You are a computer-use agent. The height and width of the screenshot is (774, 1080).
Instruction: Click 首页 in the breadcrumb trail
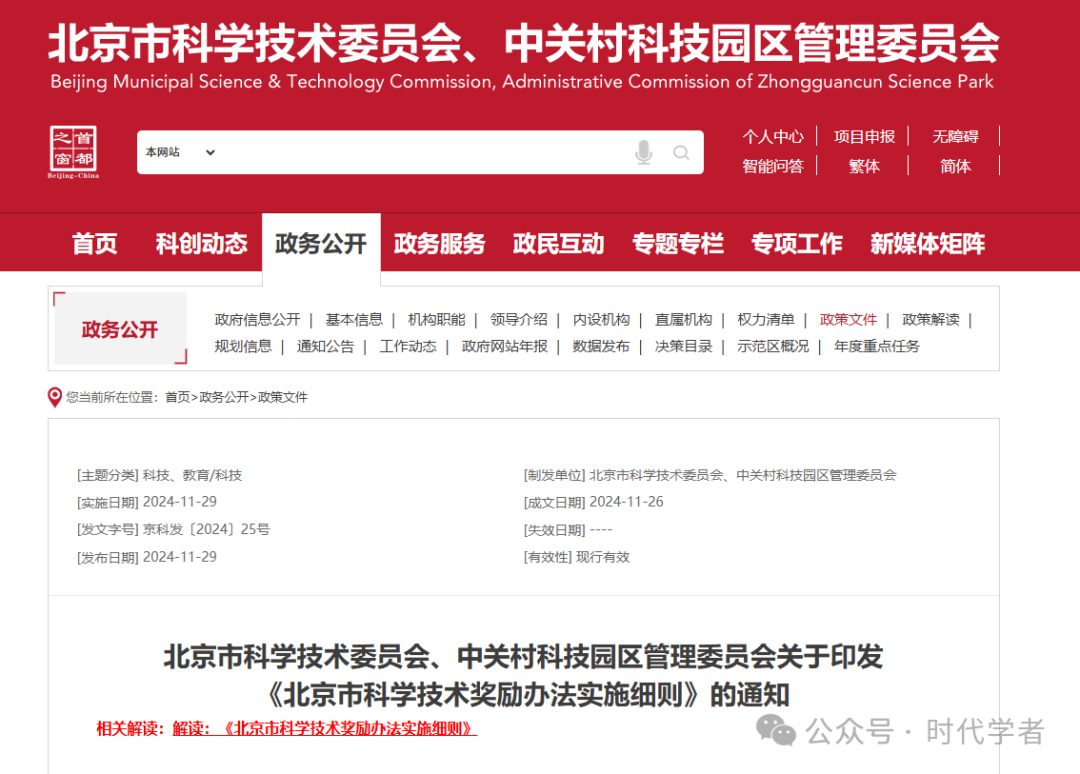[178, 397]
